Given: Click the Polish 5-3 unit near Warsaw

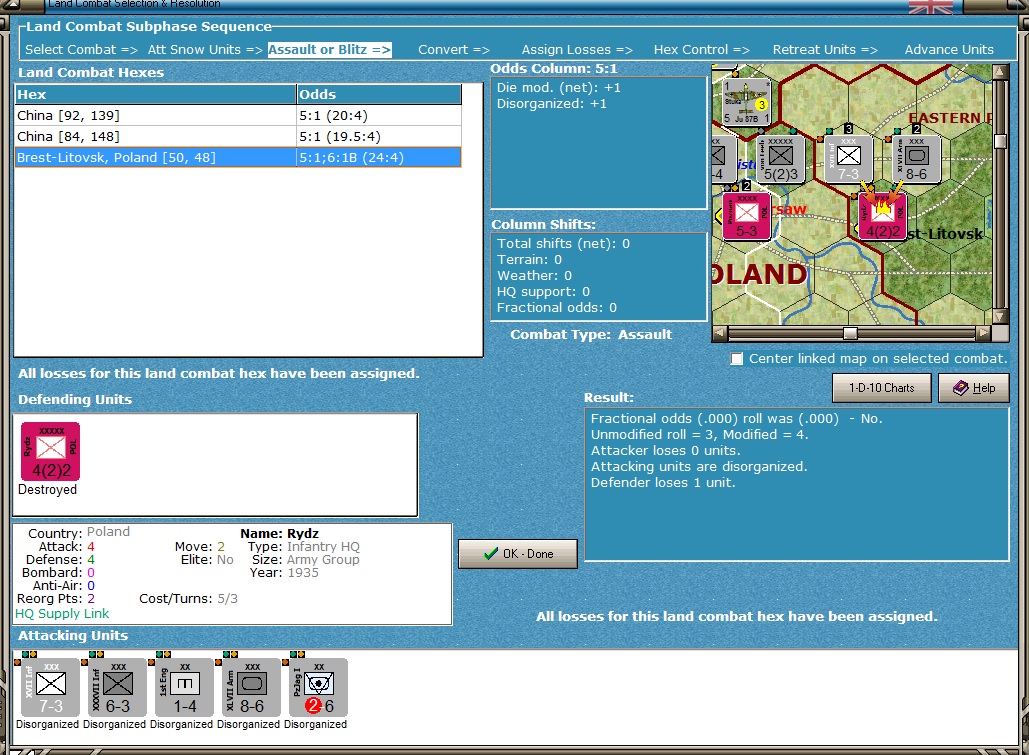Looking at the screenshot, I should (746, 216).
